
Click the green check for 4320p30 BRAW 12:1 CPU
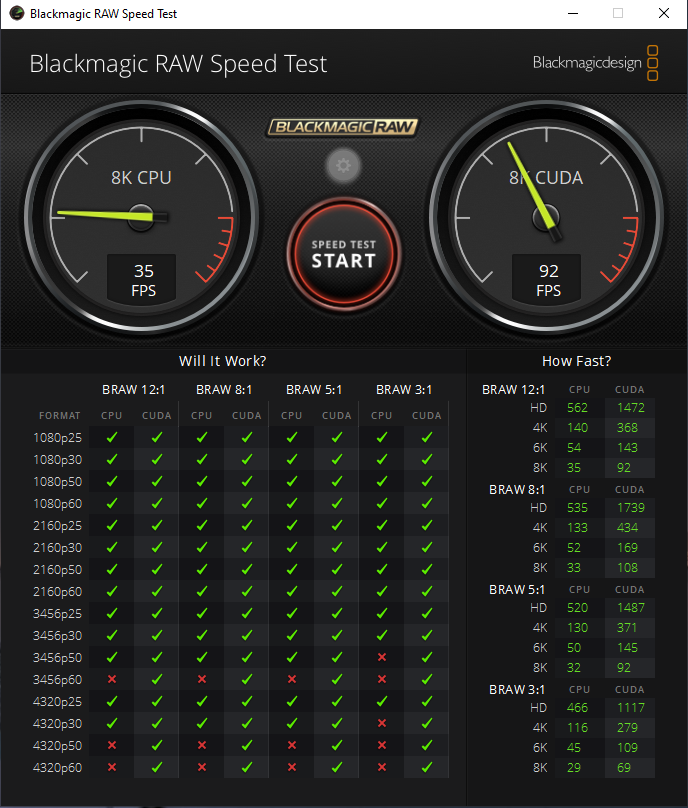pyautogui.click(x=111, y=723)
